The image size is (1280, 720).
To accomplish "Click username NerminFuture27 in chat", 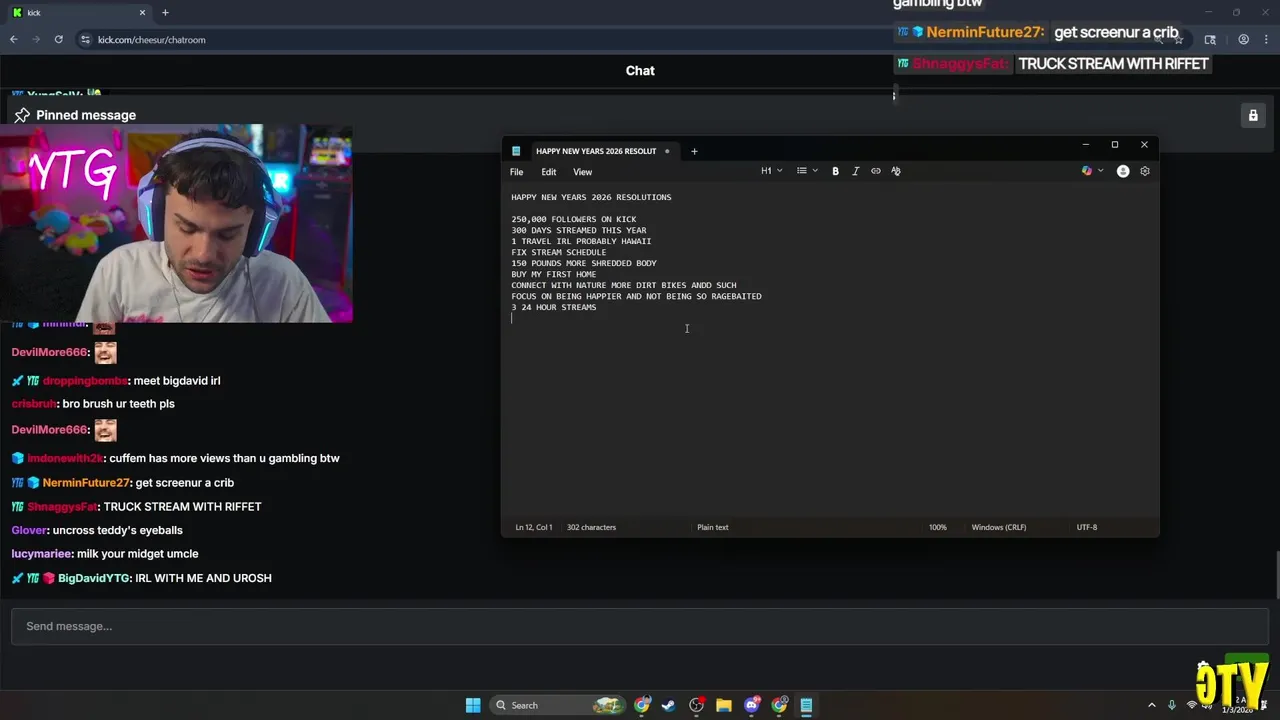I will pyautogui.click(x=87, y=482).
